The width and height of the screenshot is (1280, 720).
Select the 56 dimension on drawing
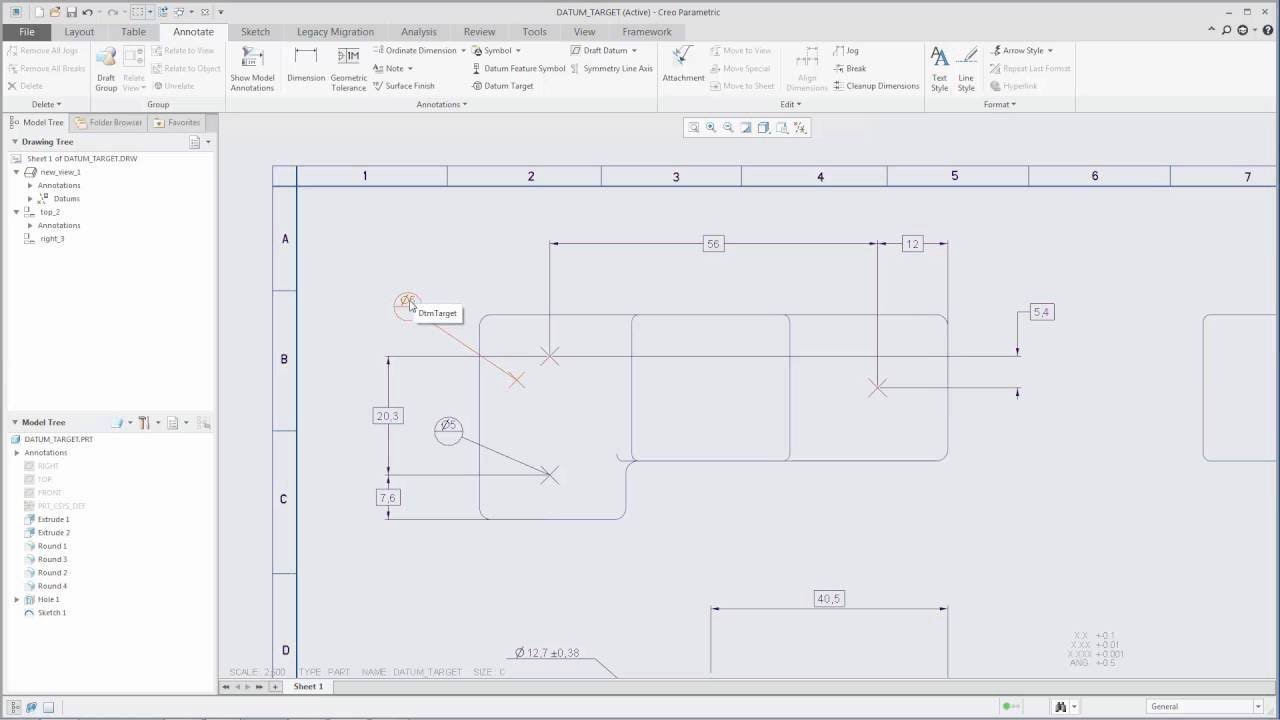[x=713, y=244]
